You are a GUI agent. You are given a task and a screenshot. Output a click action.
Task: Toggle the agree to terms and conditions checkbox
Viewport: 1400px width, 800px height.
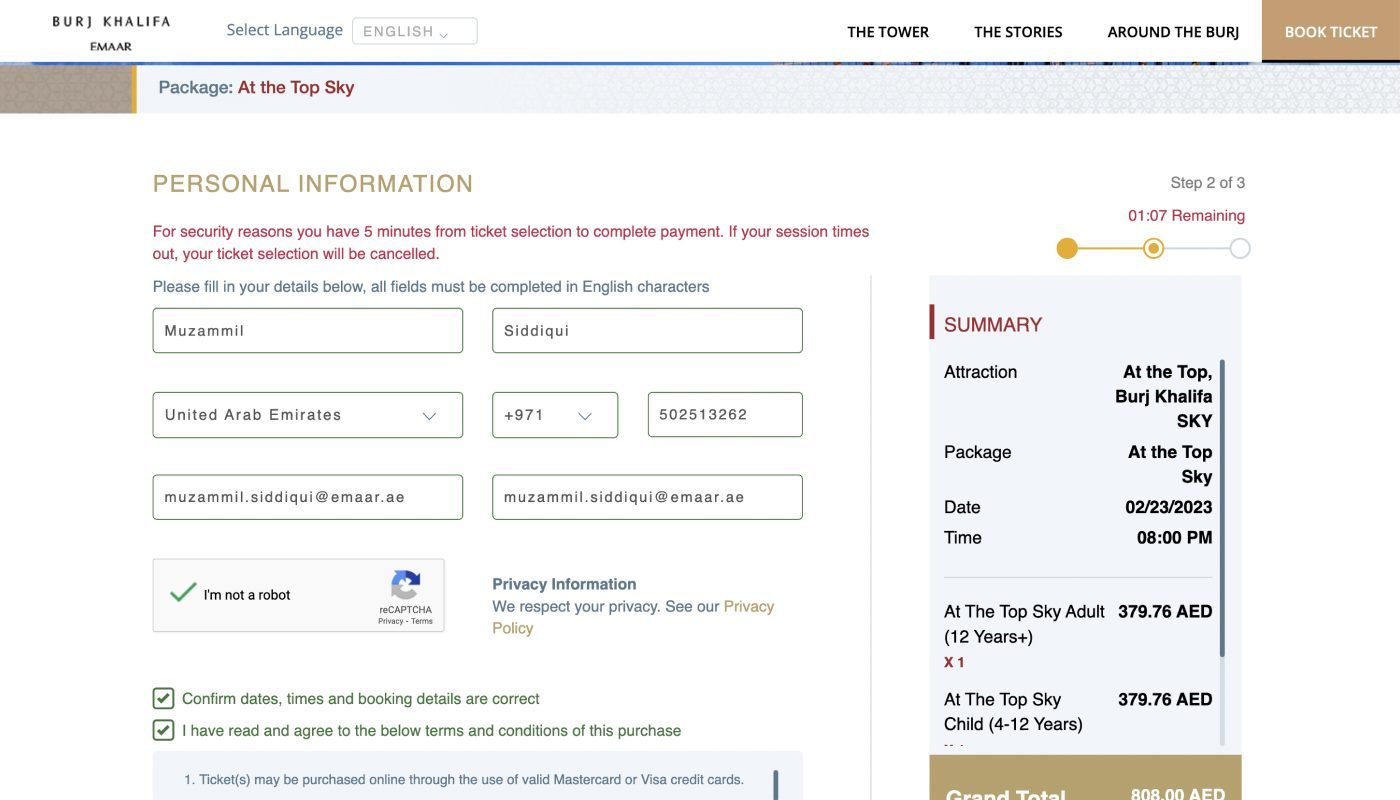(163, 730)
